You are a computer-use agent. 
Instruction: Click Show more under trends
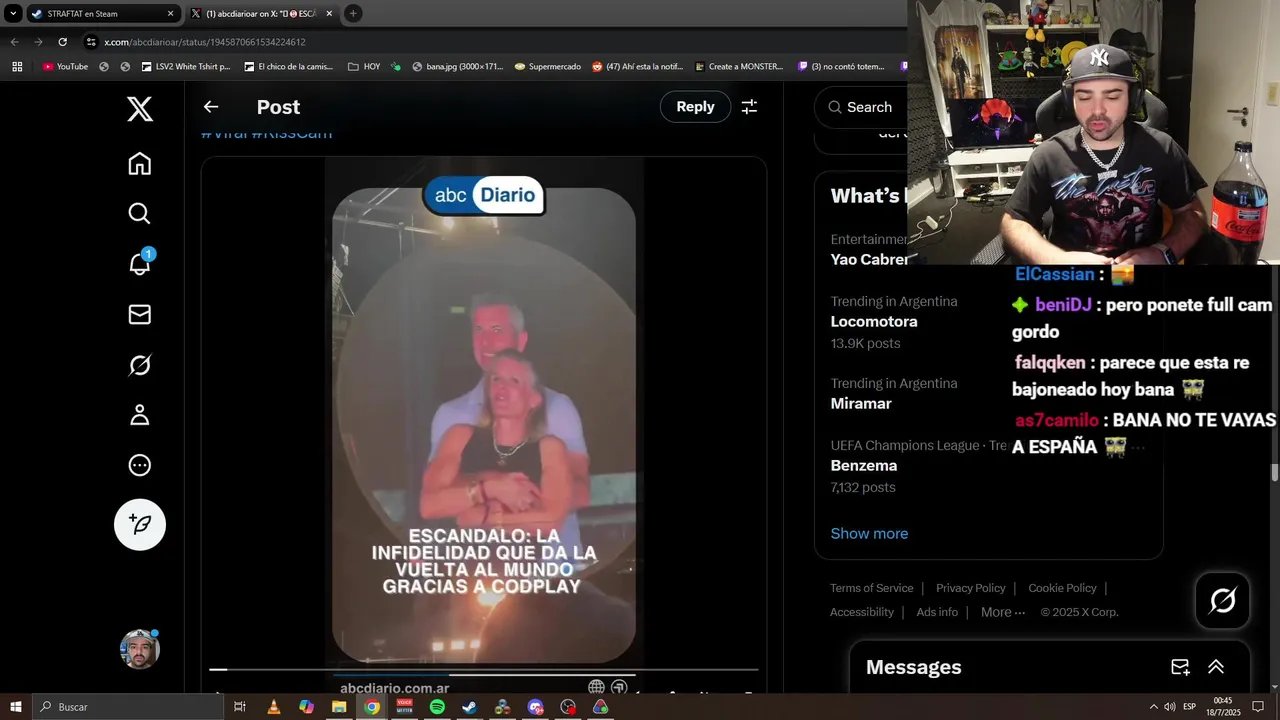coord(869,533)
